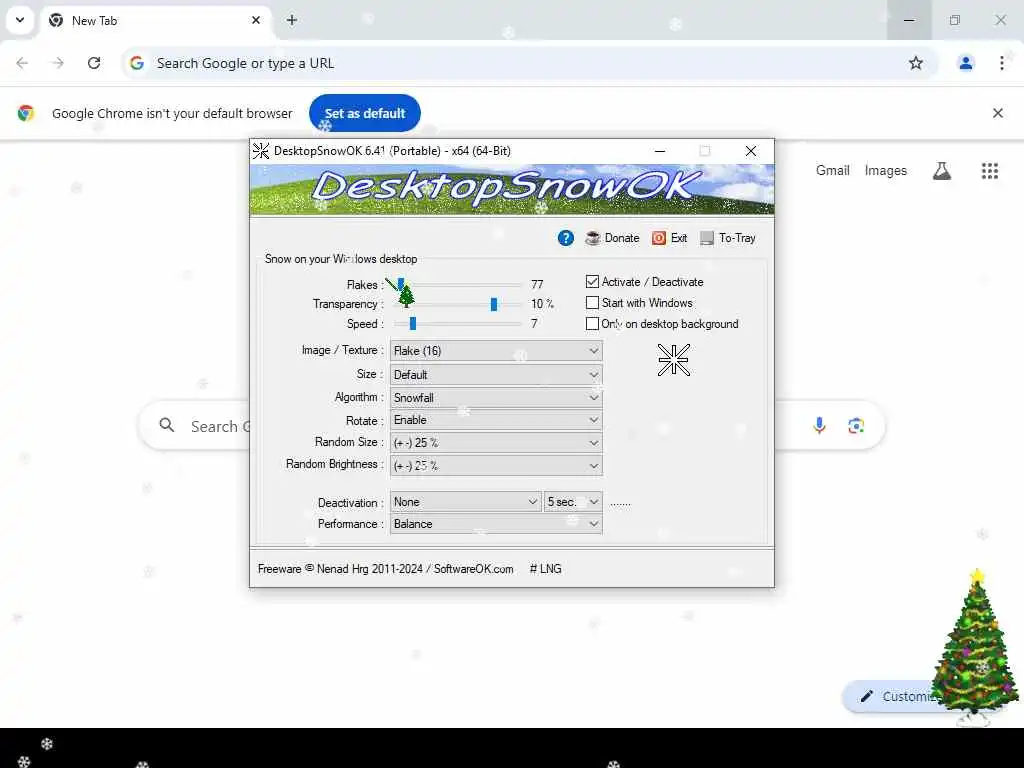Click the DesktopSnowOK banner image
The width and height of the screenshot is (1024, 768).
[x=512, y=189]
